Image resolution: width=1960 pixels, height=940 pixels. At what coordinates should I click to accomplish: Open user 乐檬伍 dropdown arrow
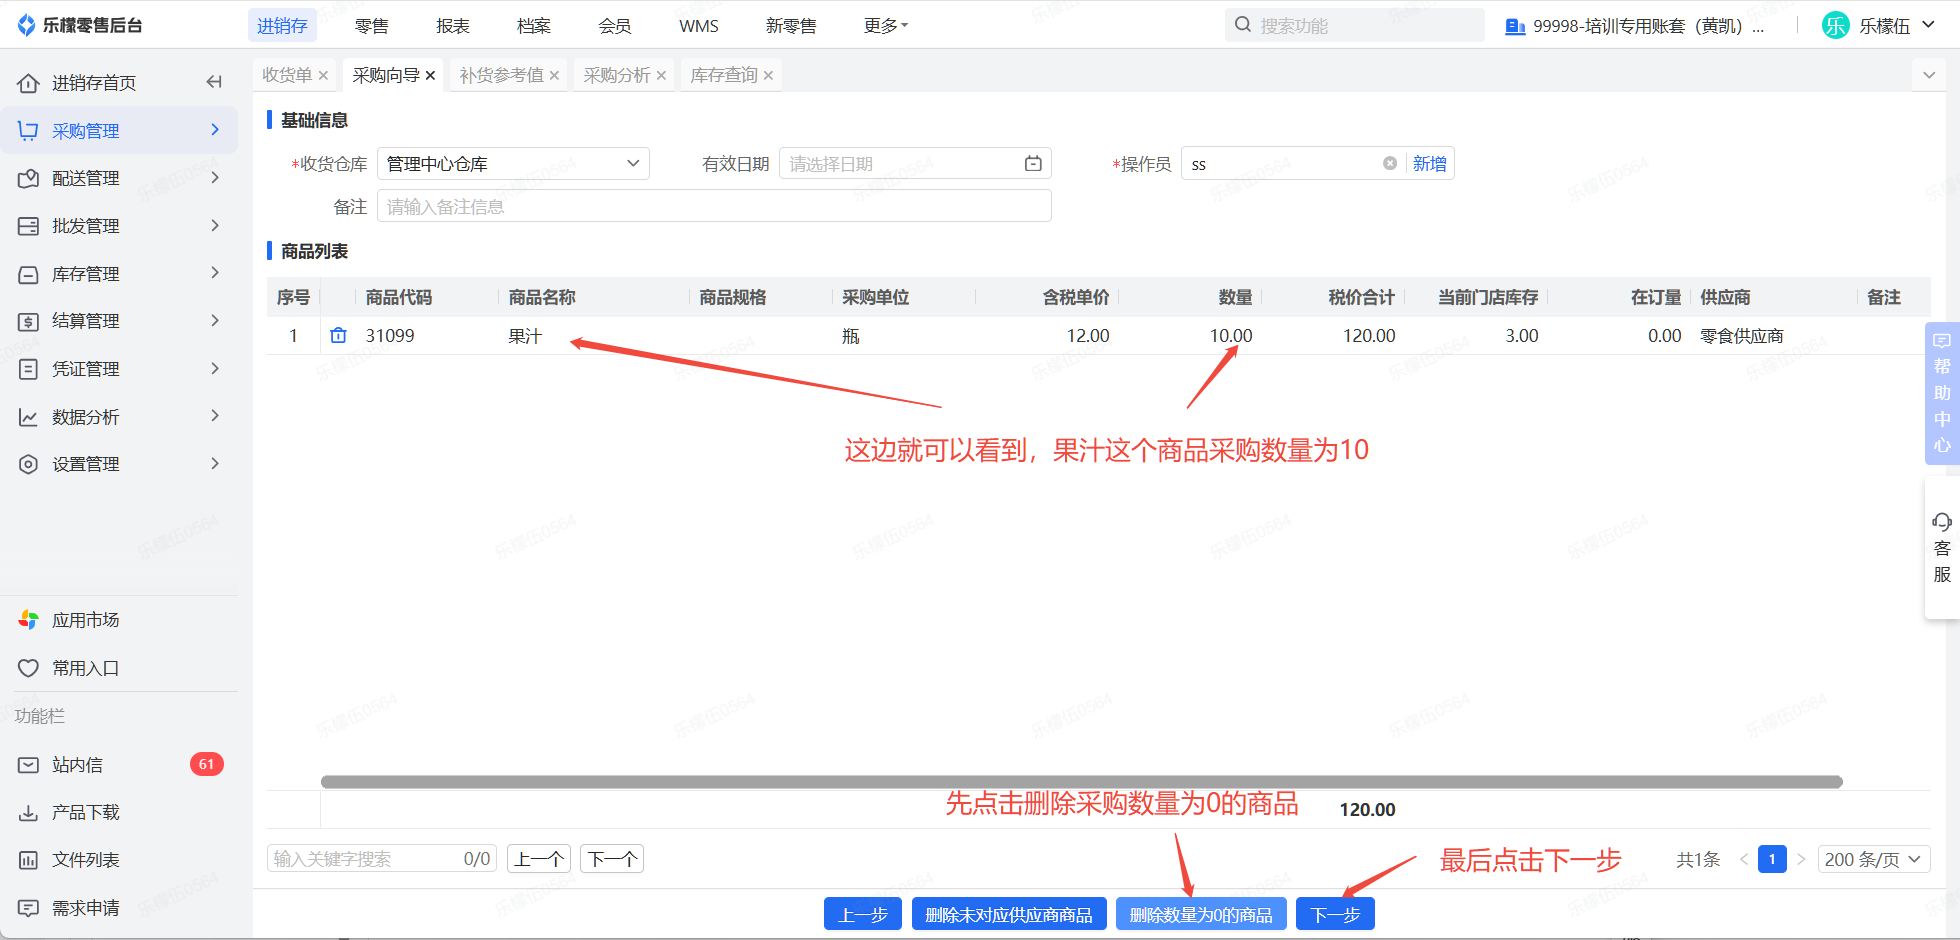(x=1929, y=25)
